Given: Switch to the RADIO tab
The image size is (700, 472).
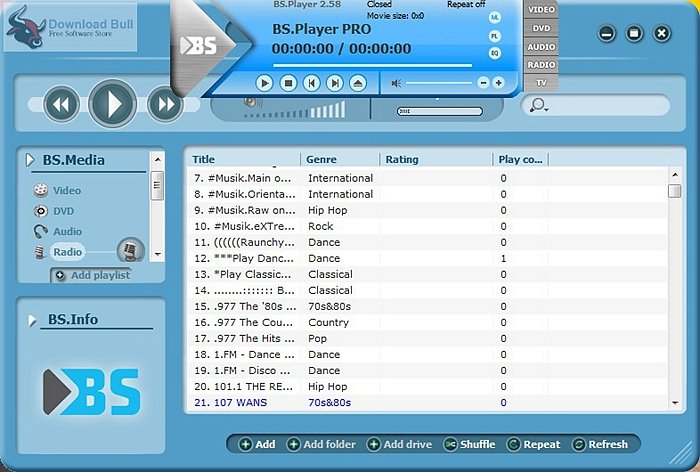Looking at the screenshot, I should pos(541,64).
